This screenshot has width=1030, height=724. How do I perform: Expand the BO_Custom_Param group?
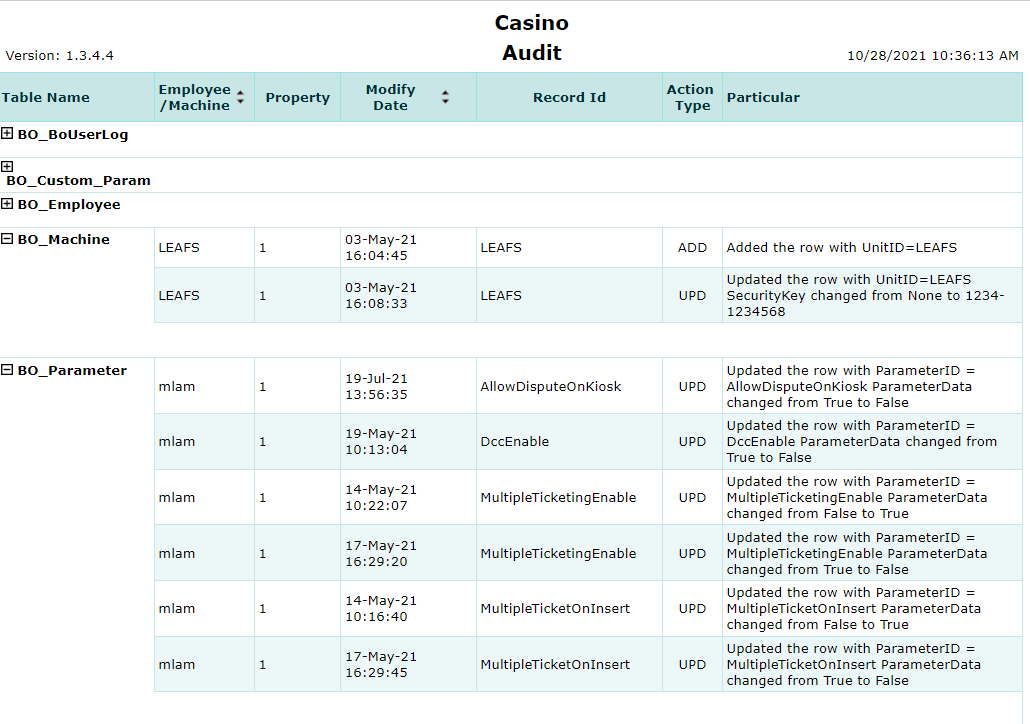pos(7,166)
